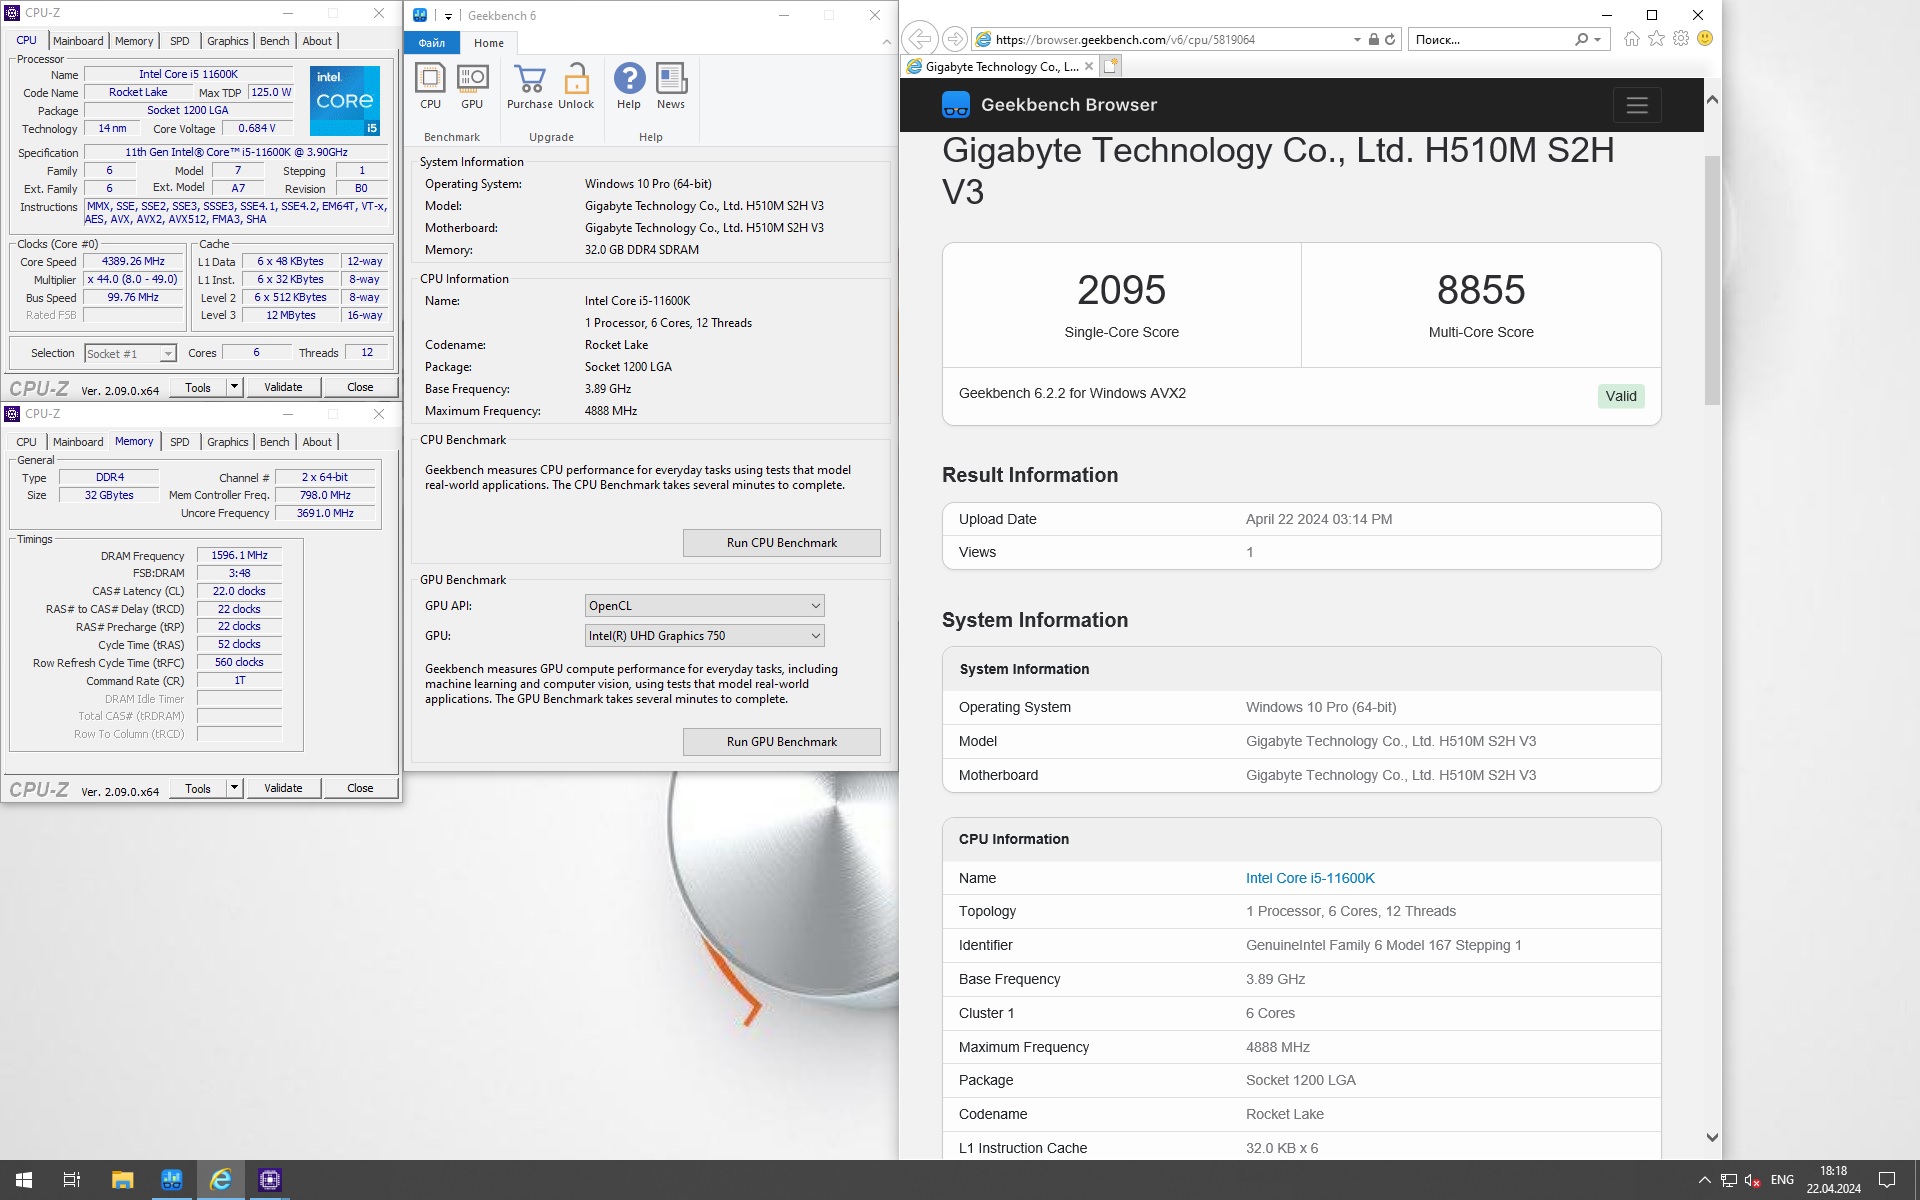Select the Home ribbon tab in Geekbench
1920x1200 pixels.
coord(489,43)
